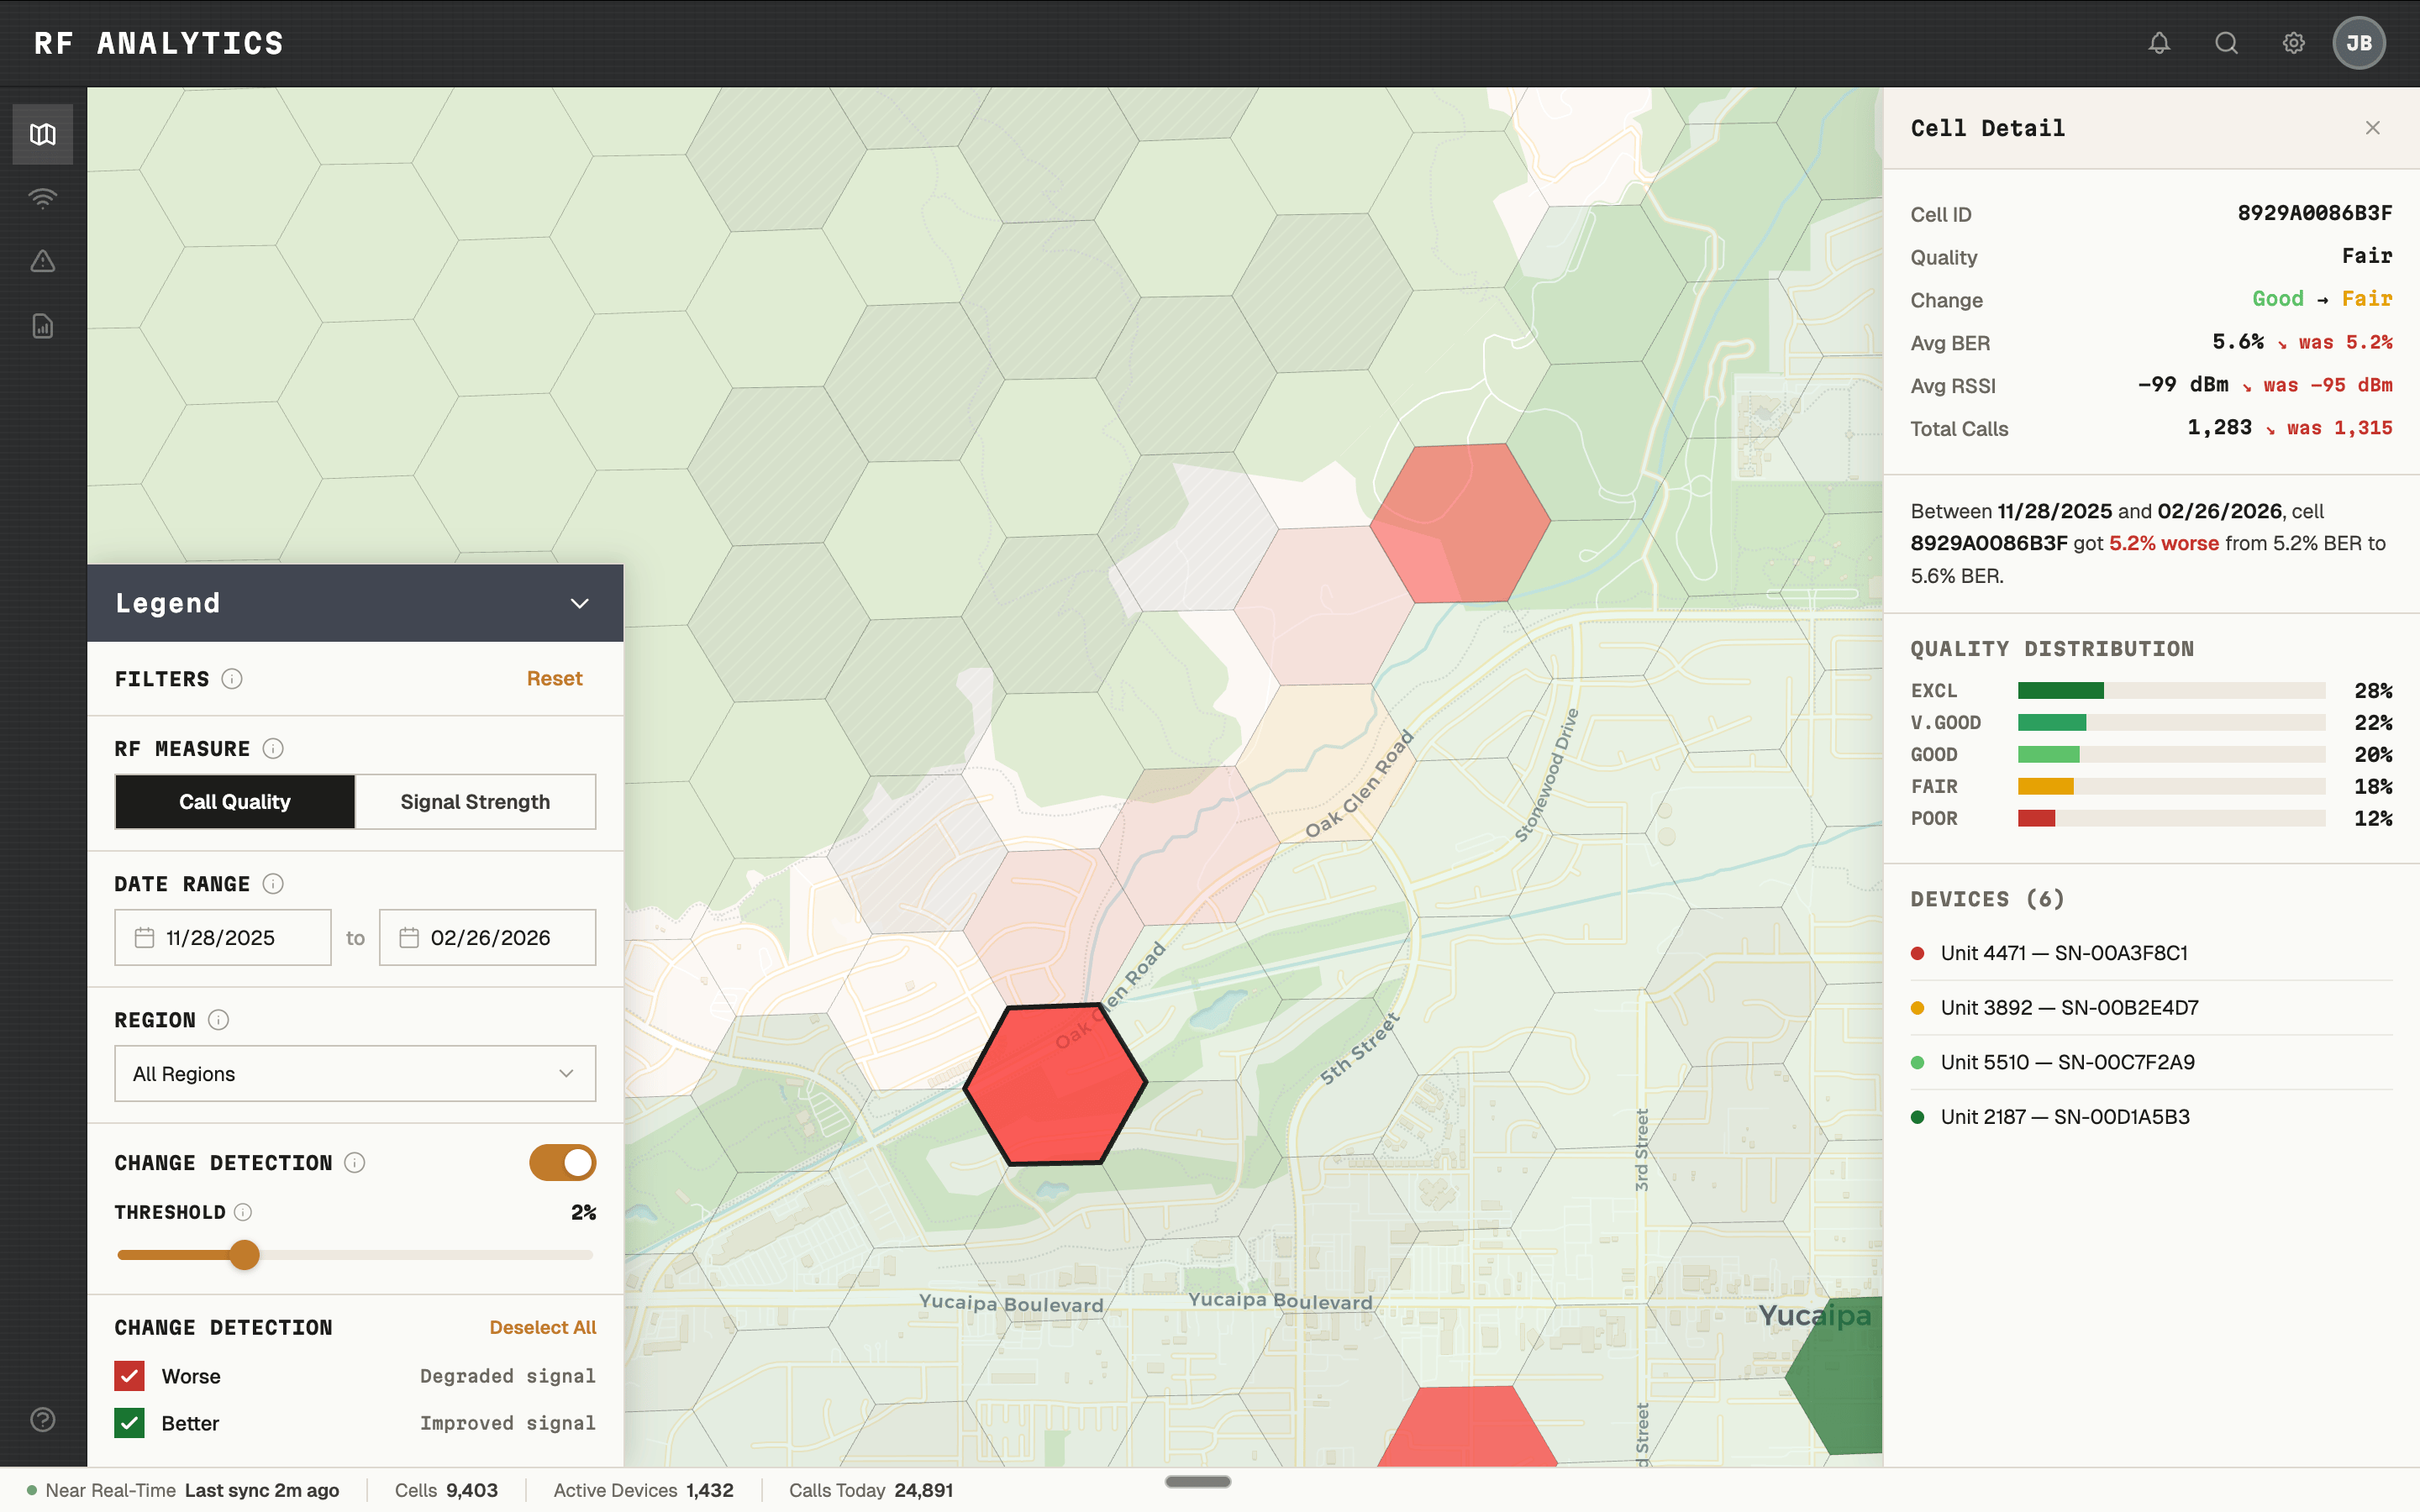The width and height of the screenshot is (2420, 1512).
Task: Click the help question mark icon
Action: 42,1419
